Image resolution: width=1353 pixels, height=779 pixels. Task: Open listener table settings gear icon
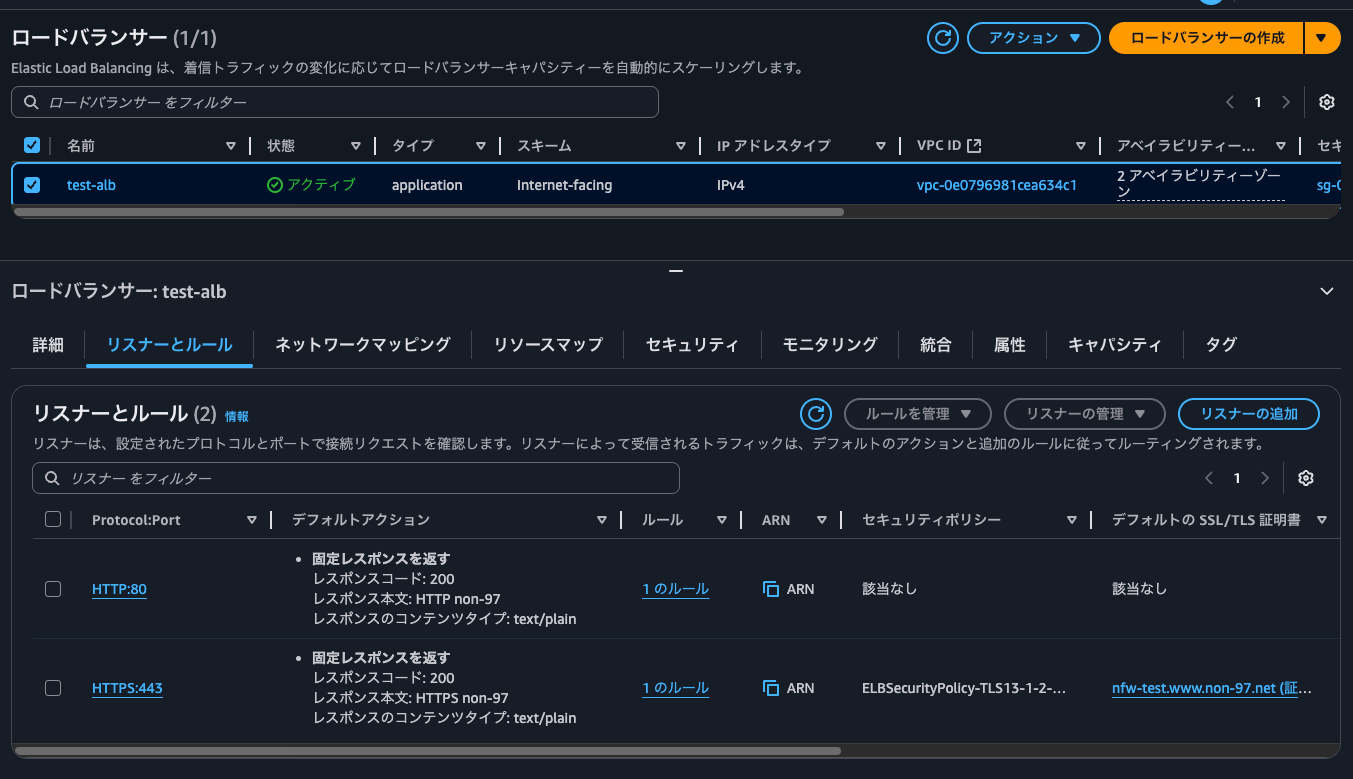1305,478
